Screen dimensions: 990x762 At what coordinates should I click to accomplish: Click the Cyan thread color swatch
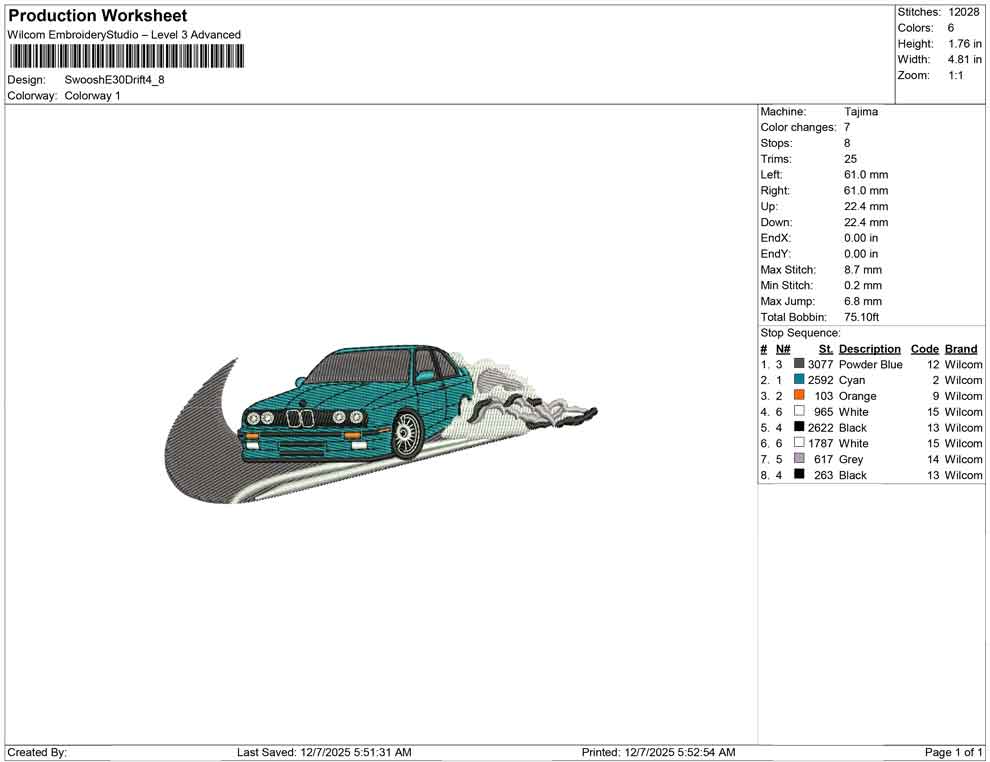pyautogui.click(x=799, y=379)
